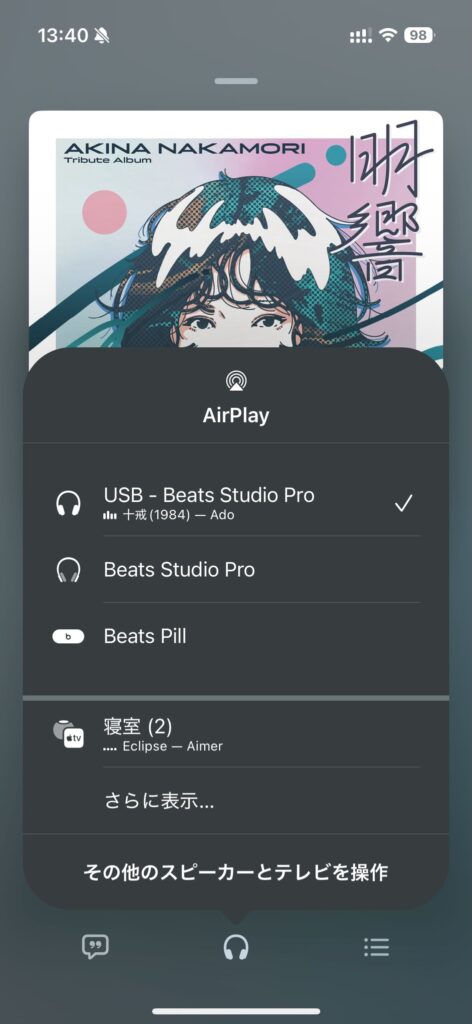Tap the 十戒 (1984) — Ado now playing subtitle
This screenshot has width=472, height=1024.
point(168,515)
